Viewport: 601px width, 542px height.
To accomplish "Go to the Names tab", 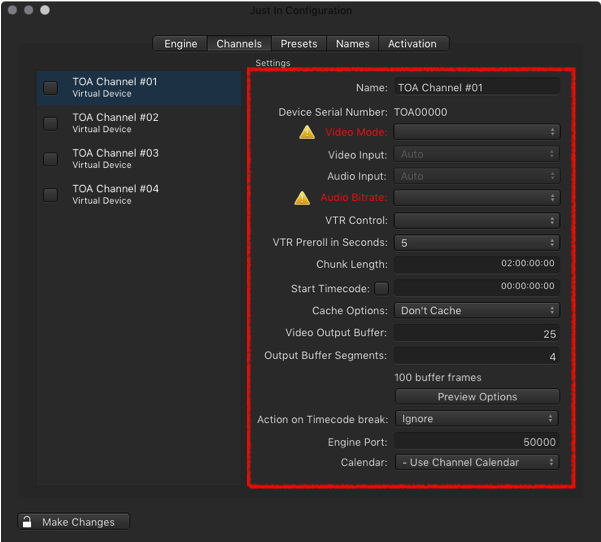I will click(353, 44).
